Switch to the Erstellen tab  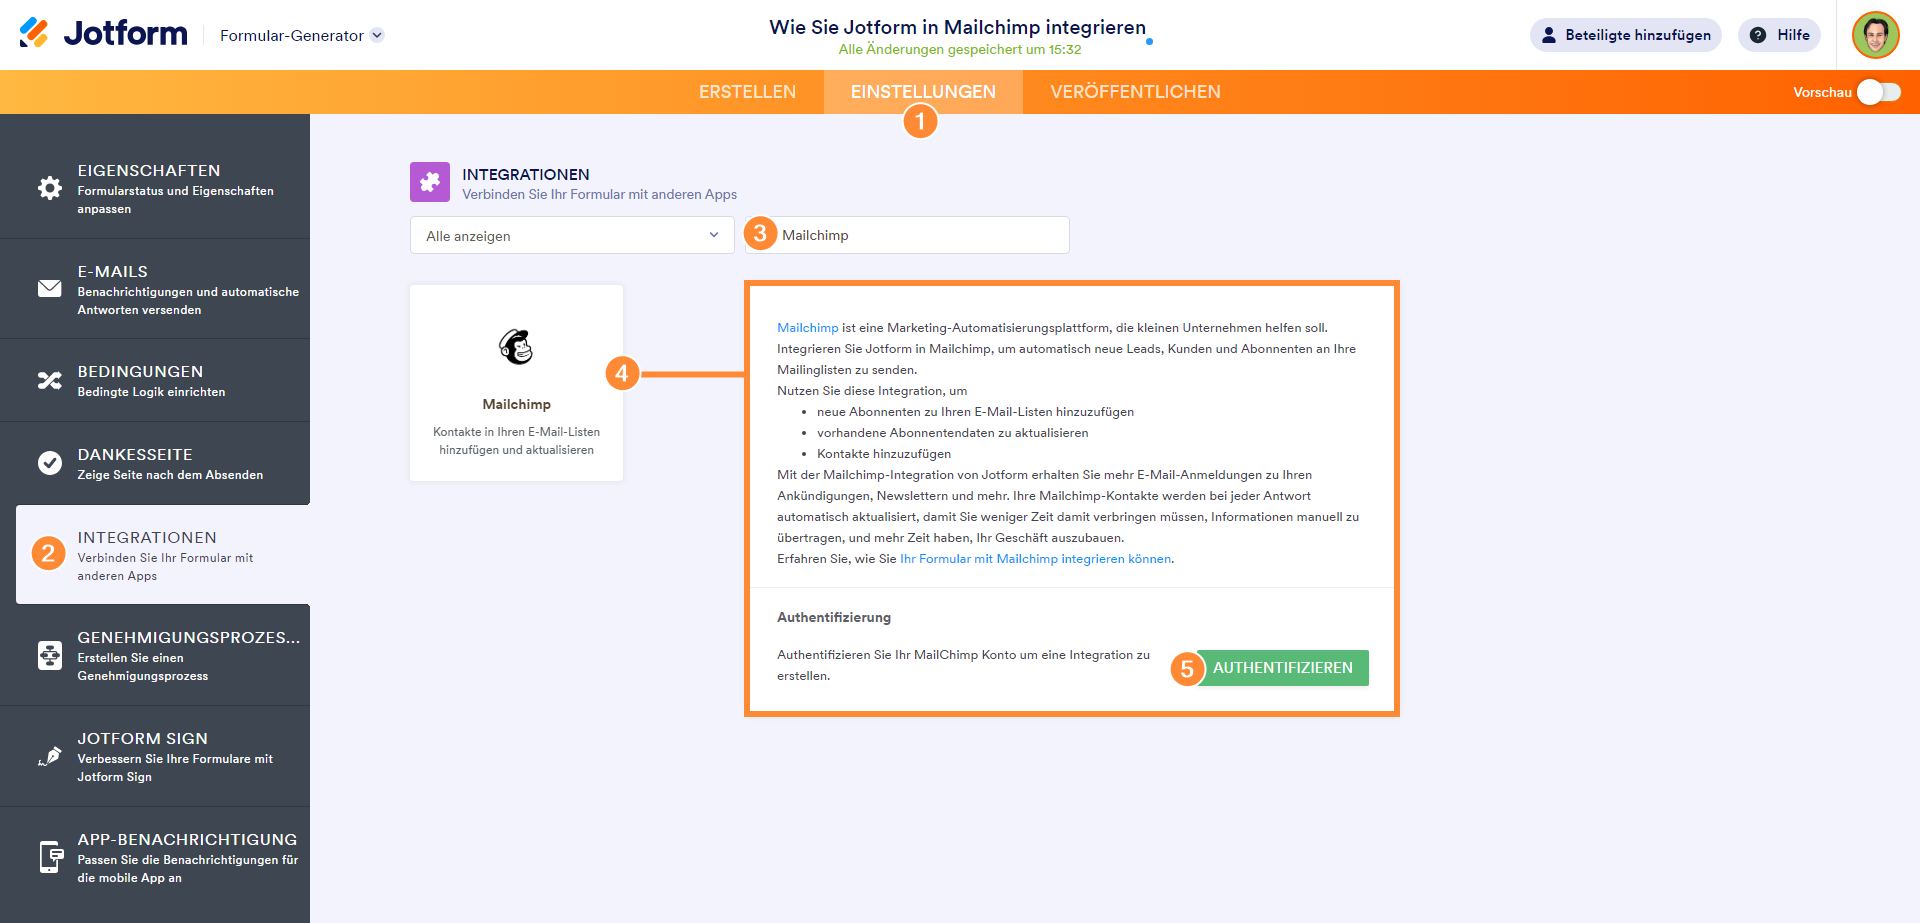(x=747, y=92)
